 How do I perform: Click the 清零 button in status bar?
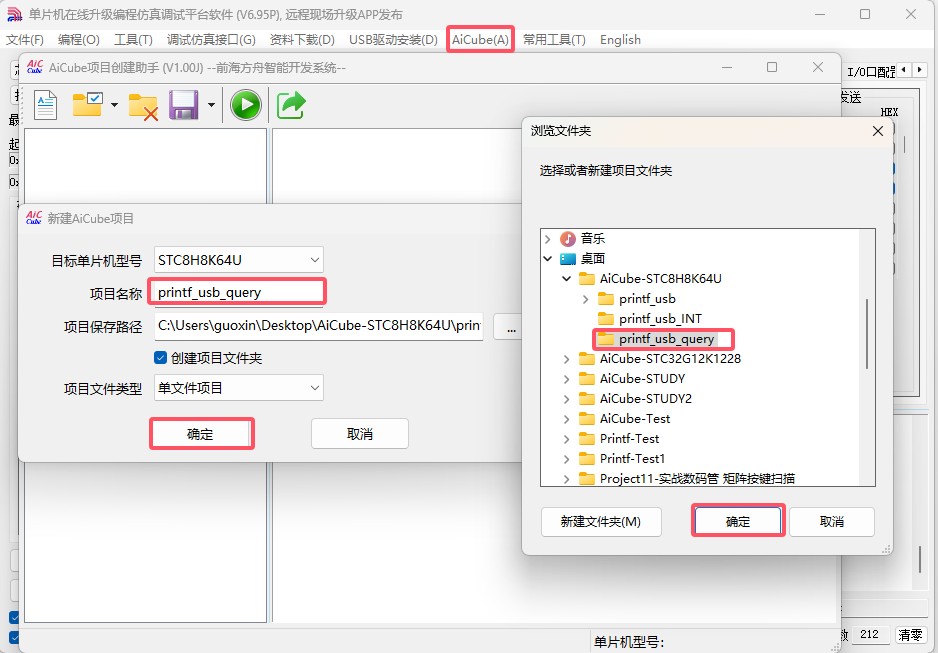pyautogui.click(x=910, y=634)
